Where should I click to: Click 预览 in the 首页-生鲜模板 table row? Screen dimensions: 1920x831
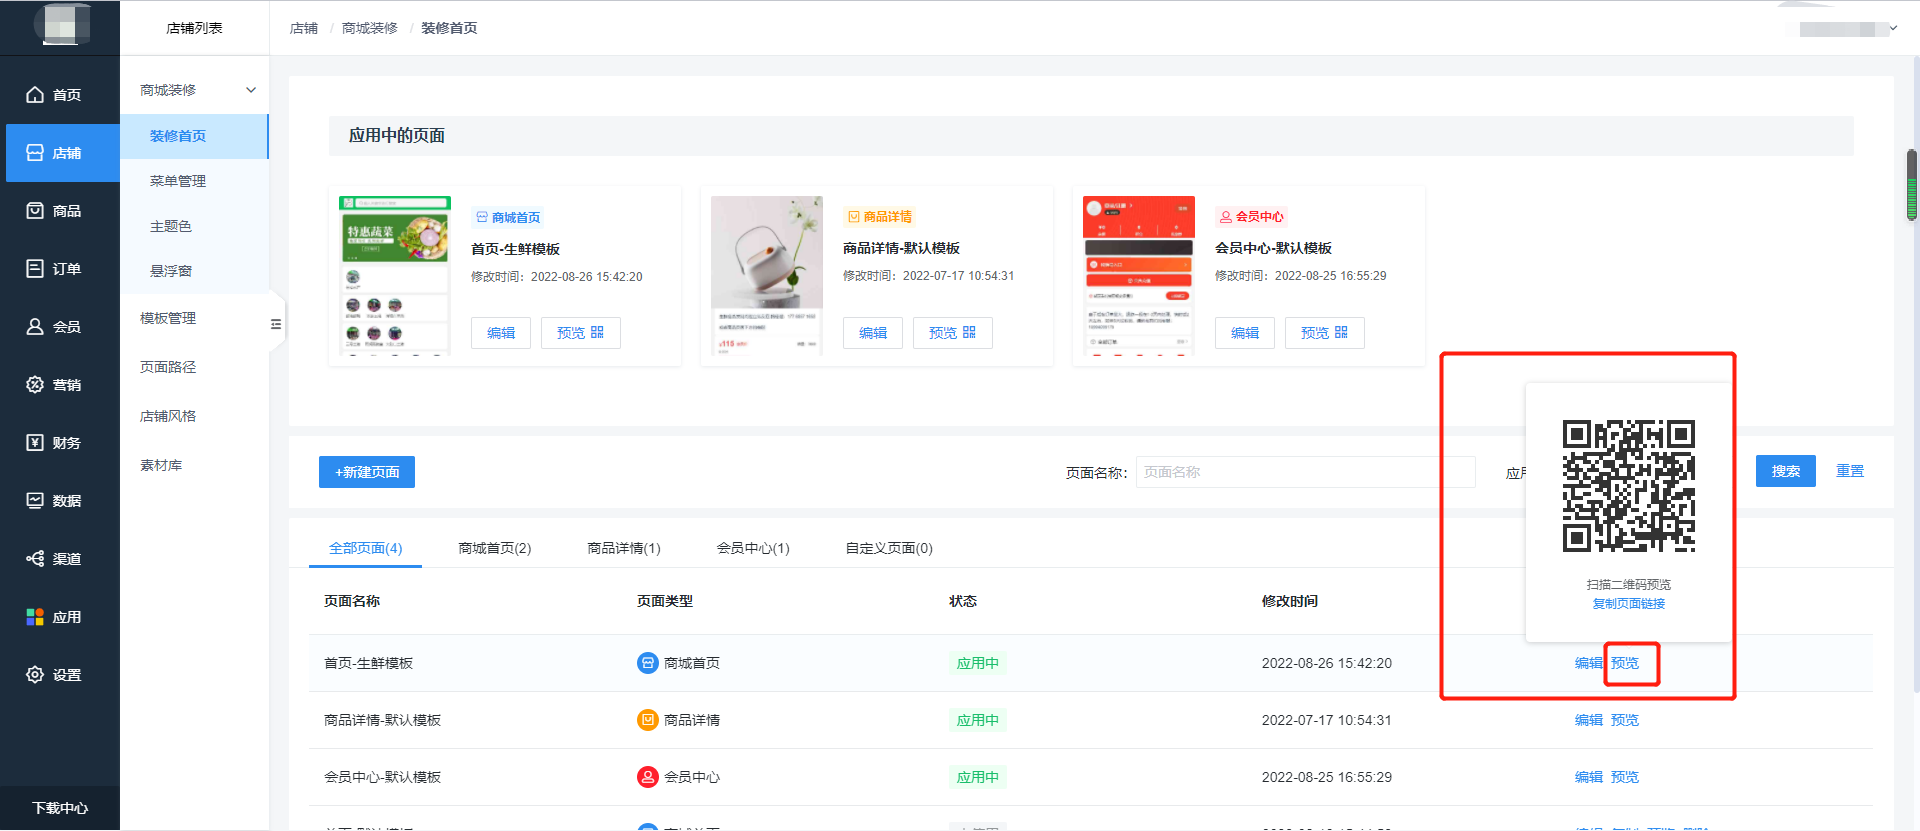coord(1625,663)
